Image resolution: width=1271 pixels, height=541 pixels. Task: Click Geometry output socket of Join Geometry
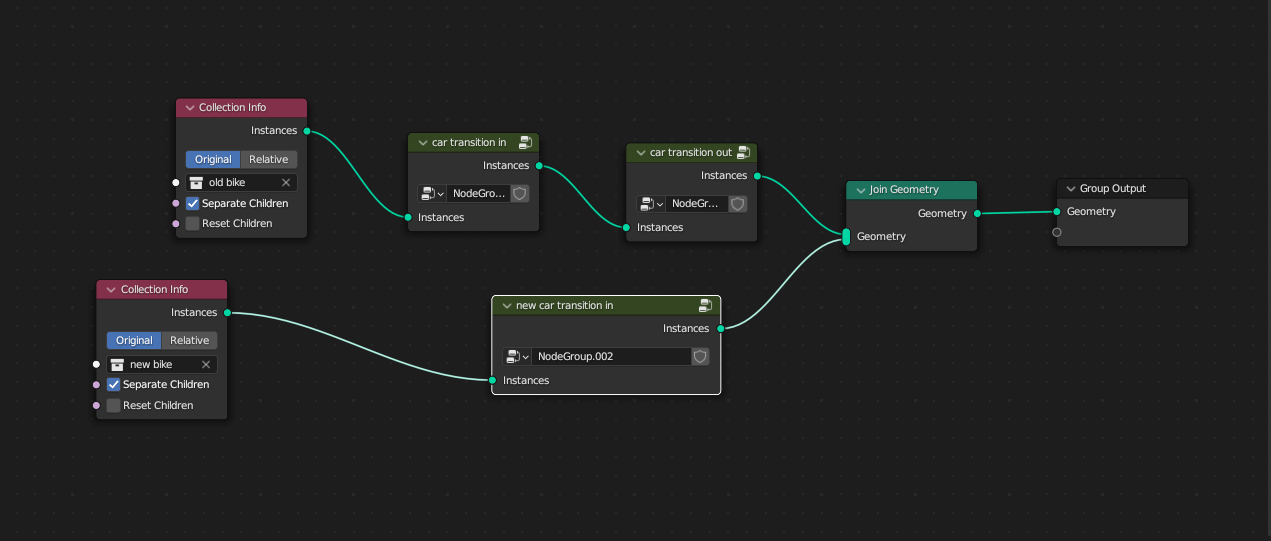tap(977, 213)
